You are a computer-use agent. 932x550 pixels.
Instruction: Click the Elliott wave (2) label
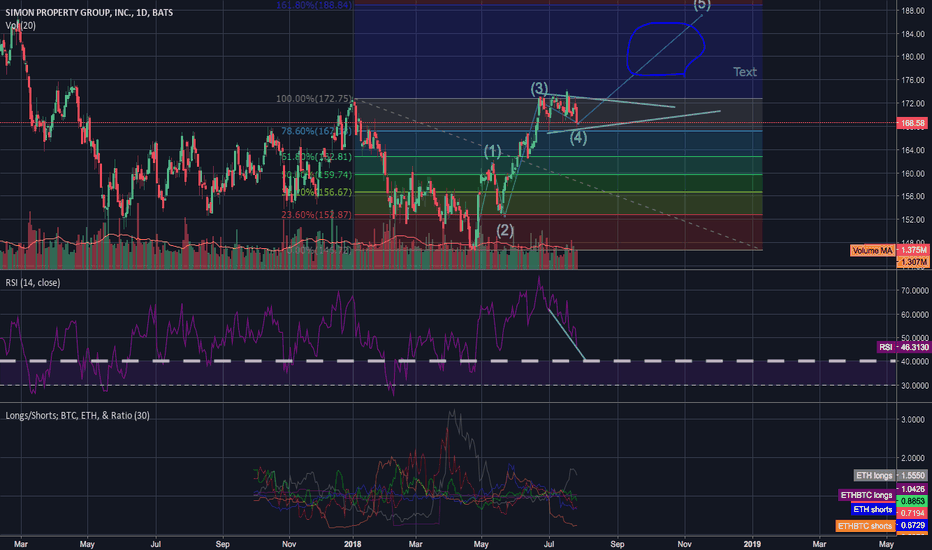[x=505, y=230]
